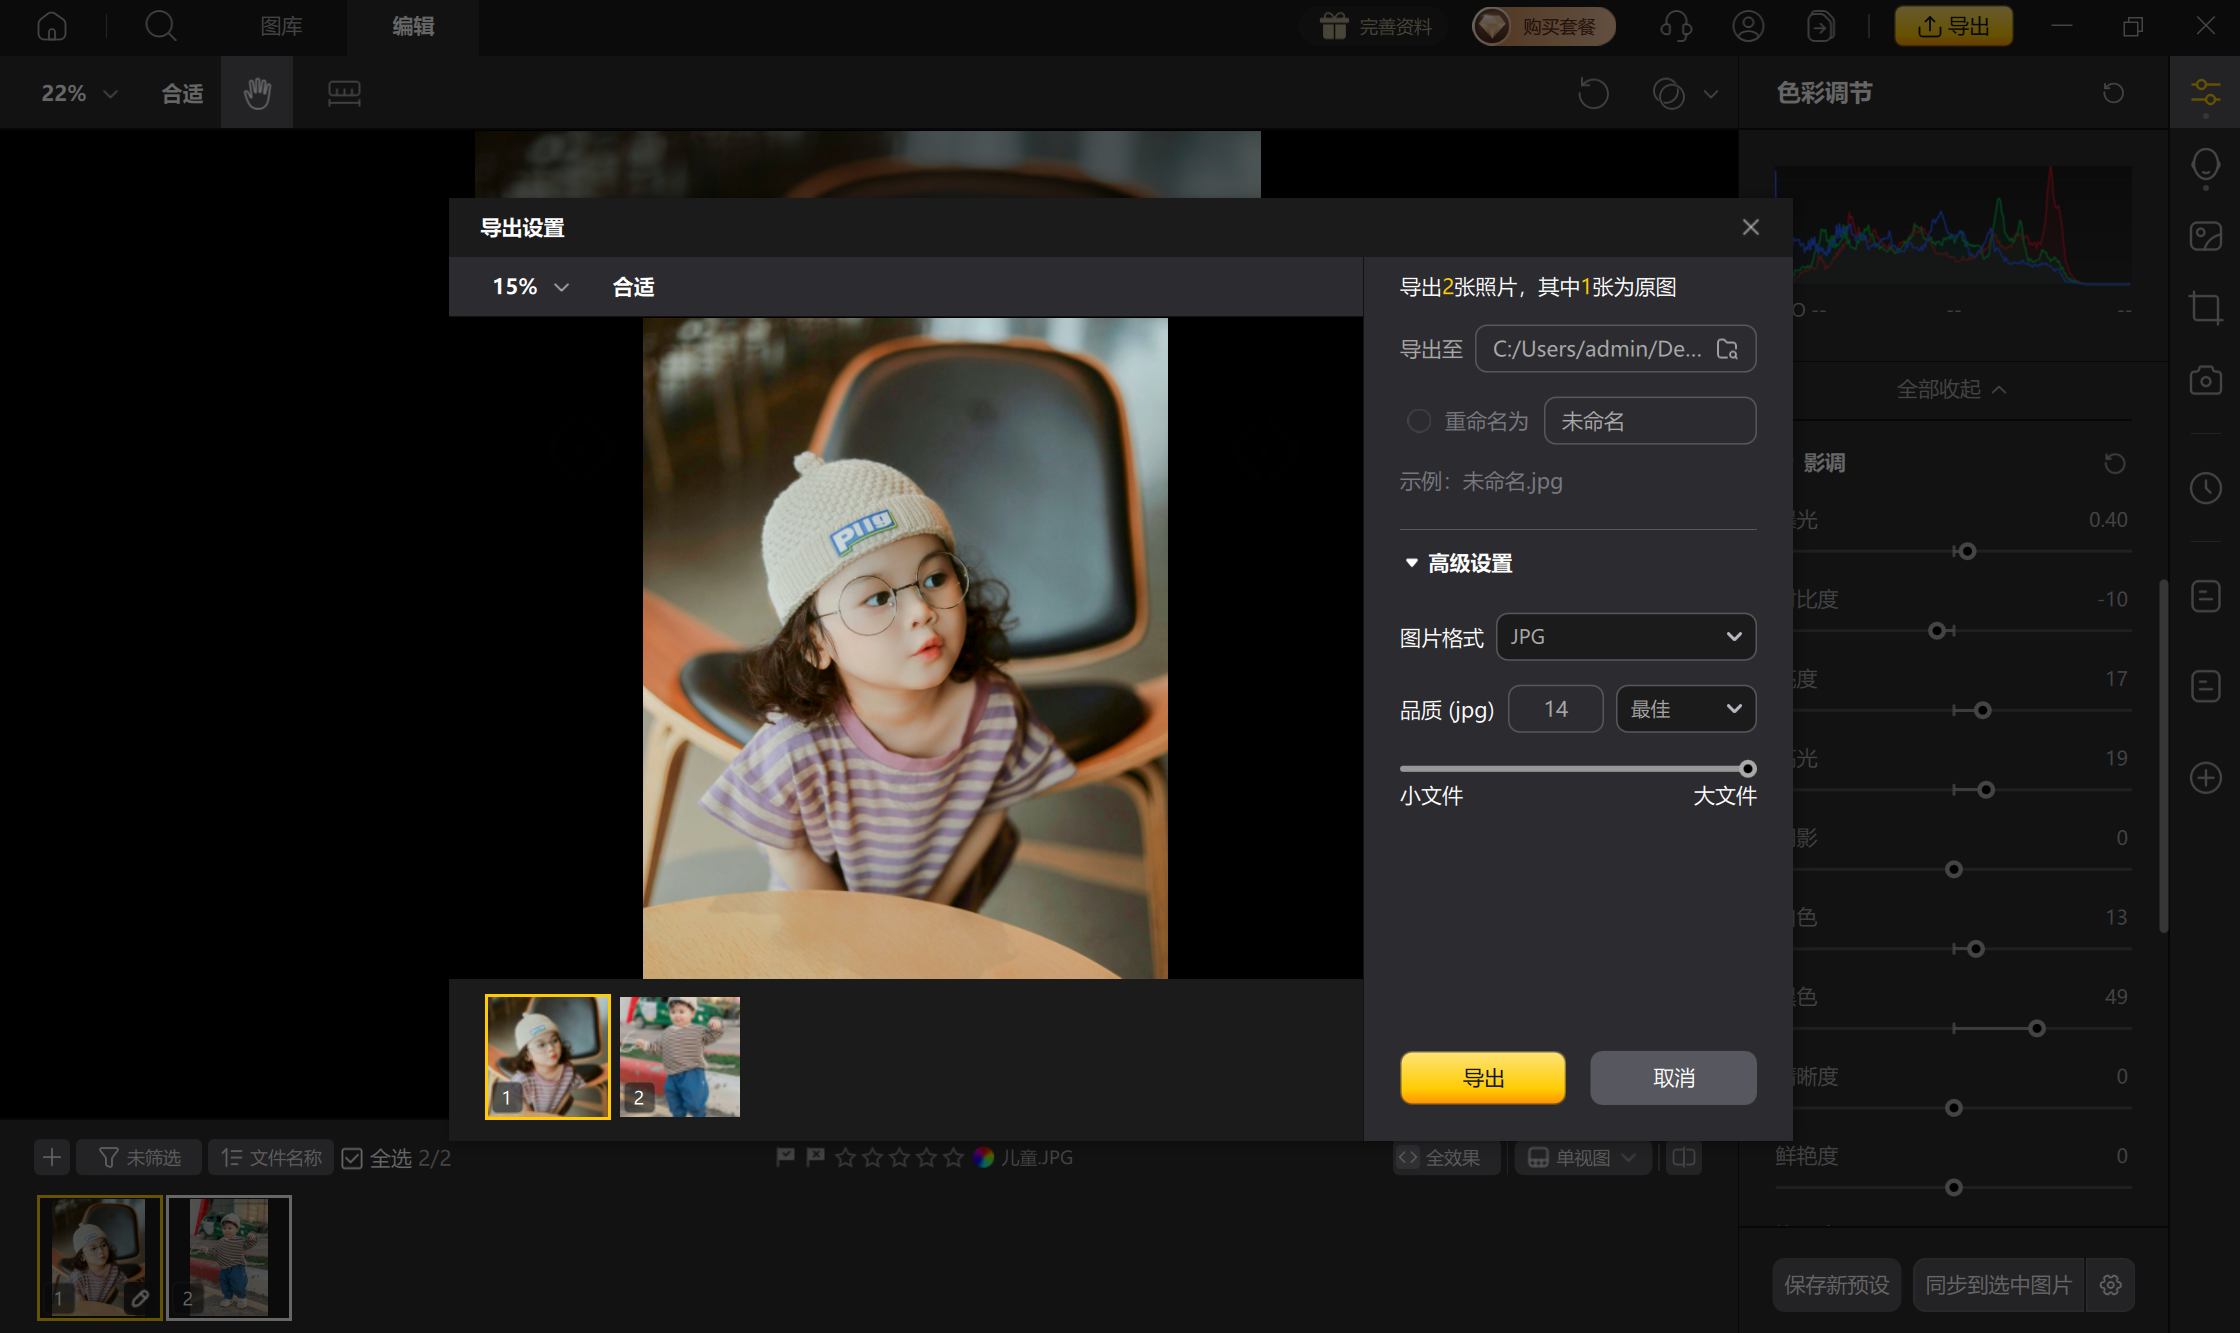Click the user account profile icon

(1748, 26)
